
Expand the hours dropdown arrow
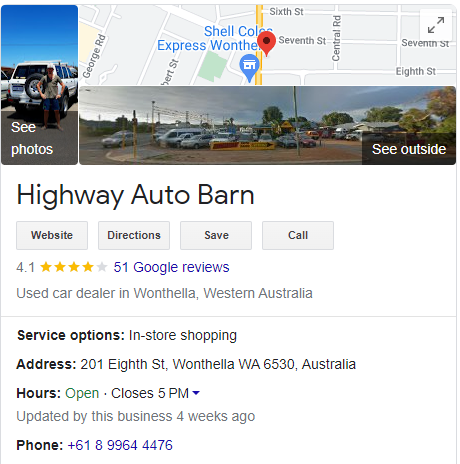click(196, 393)
